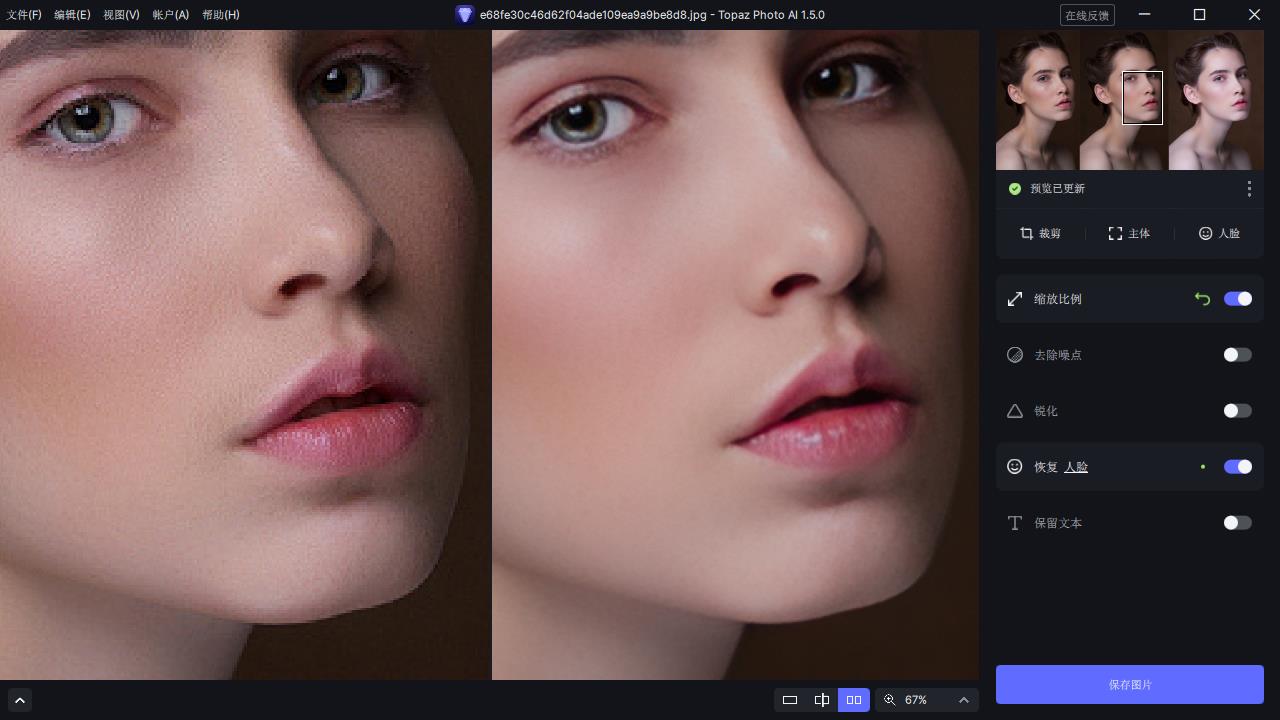
Task: Toggle the 缩放比例 upscale switch
Action: 1238,299
